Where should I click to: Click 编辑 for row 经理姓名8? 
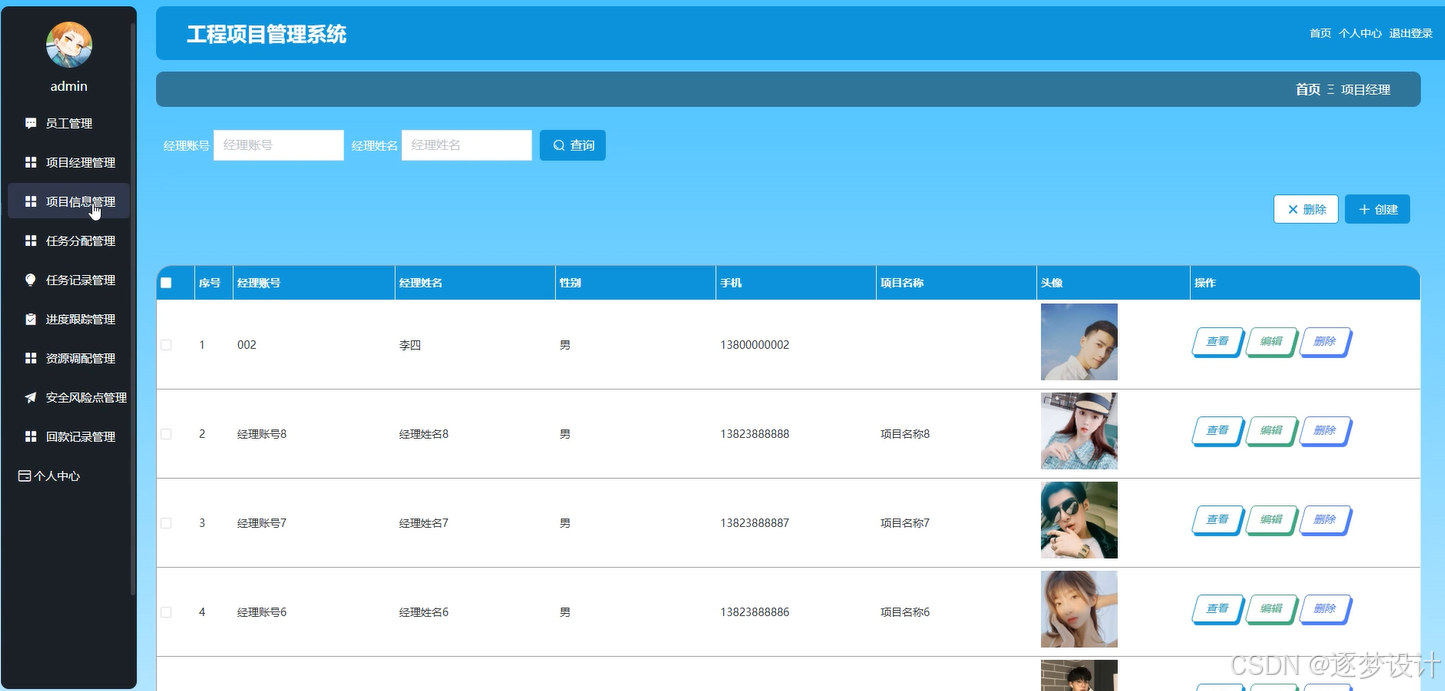(x=1271, y=431)
